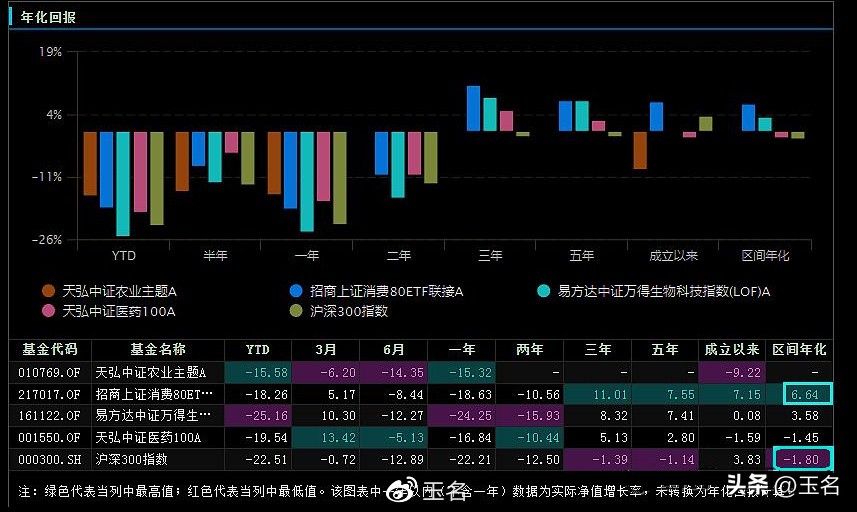The width and height of the screenshot is (857, 512).
Task: Sort by the 3月 column header
Action: [326, 350]
